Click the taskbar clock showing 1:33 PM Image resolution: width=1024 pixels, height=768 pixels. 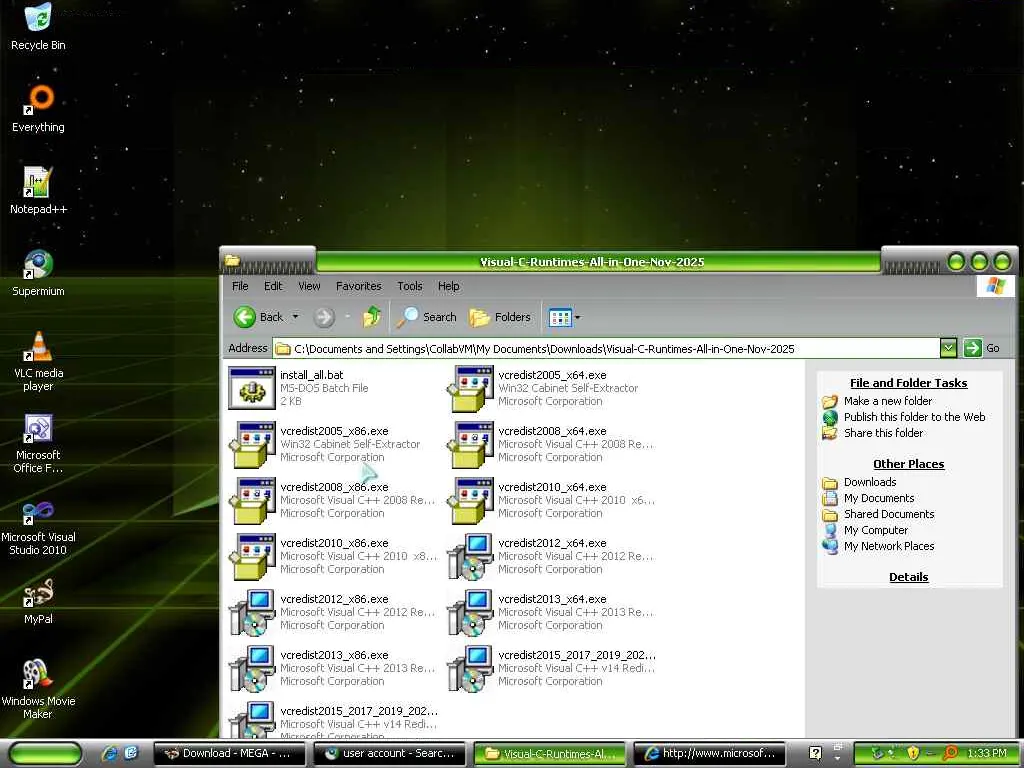tap(987, 754)
